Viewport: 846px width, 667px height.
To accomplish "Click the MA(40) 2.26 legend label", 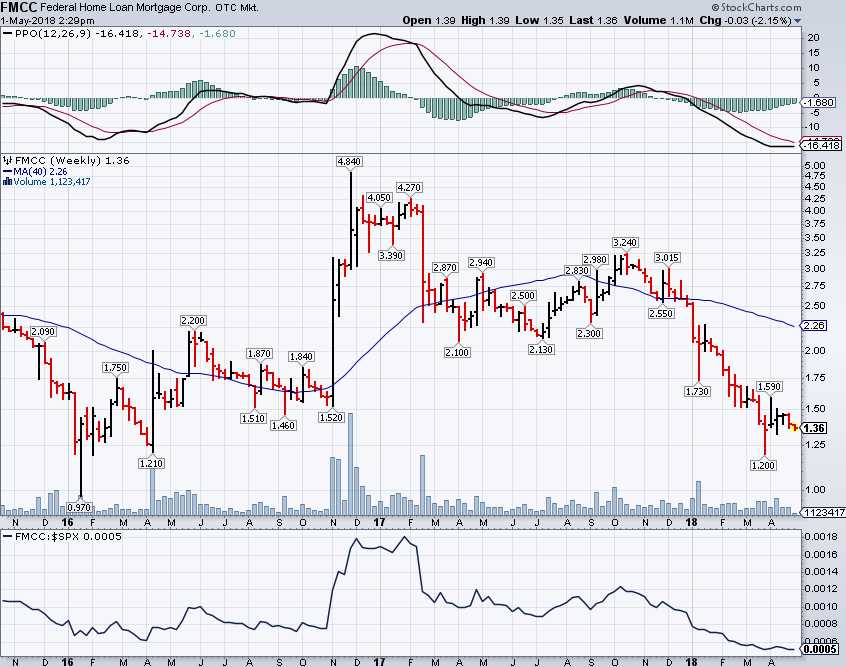I will click(40, 172).
